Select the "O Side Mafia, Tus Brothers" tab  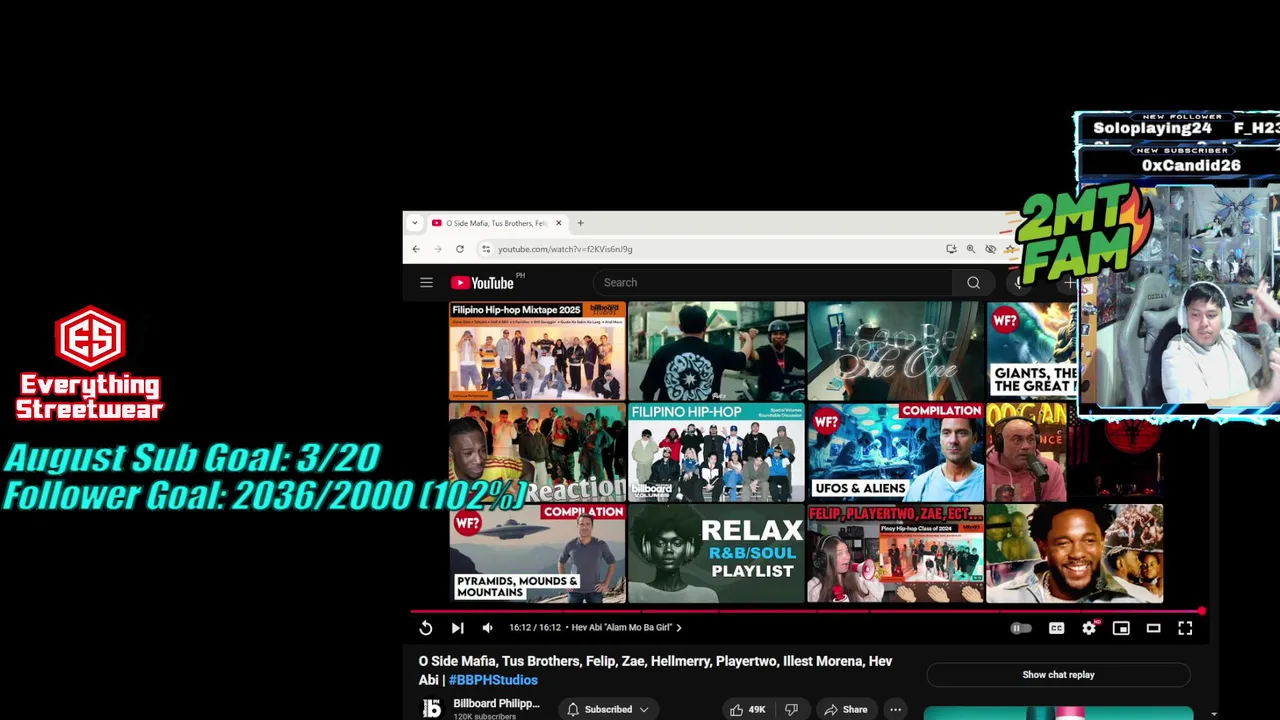click(x=496, y=223)
